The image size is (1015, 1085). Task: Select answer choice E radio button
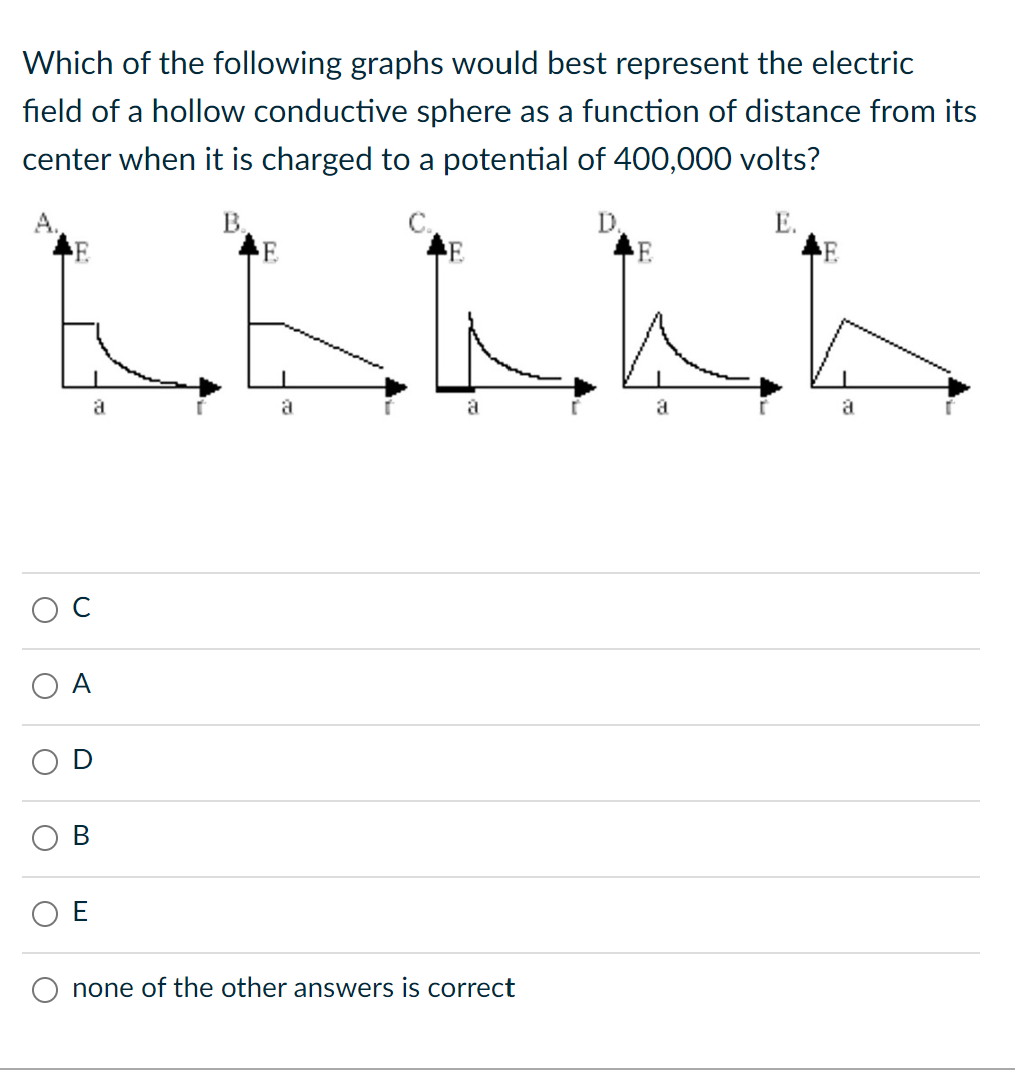(44, 914)
